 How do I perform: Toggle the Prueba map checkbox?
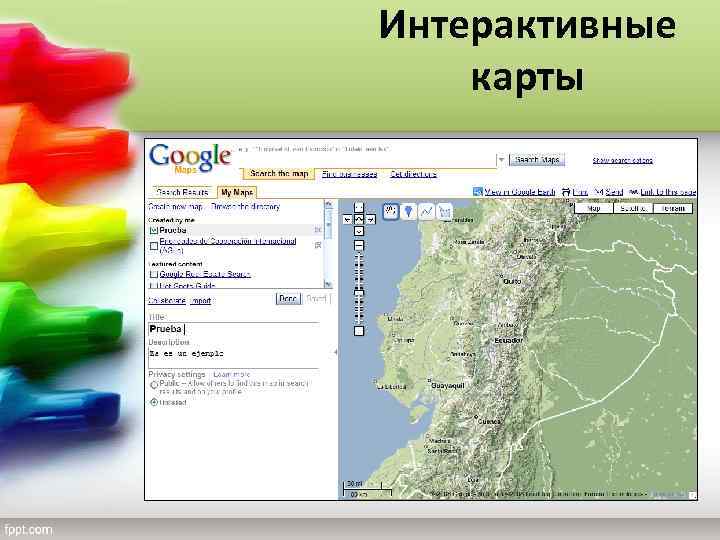click(x=154, y=230)
